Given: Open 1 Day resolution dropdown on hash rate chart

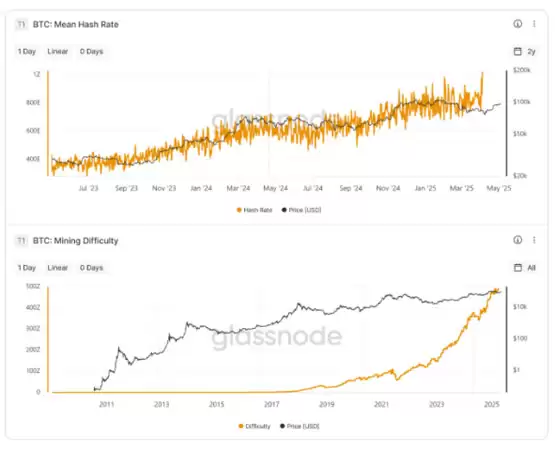Looking at the screenshot, I should (27, 51).
